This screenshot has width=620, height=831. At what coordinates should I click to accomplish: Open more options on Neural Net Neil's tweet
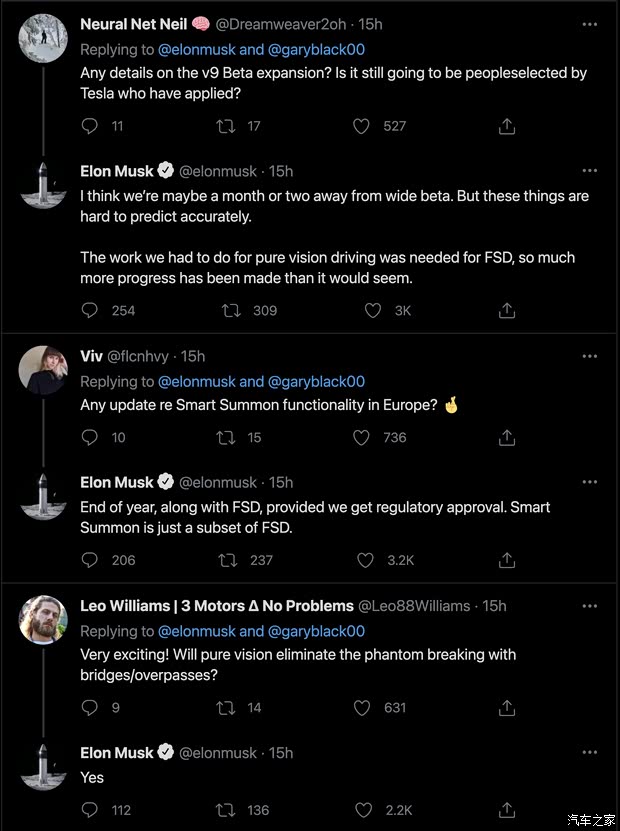coord(589,24)
